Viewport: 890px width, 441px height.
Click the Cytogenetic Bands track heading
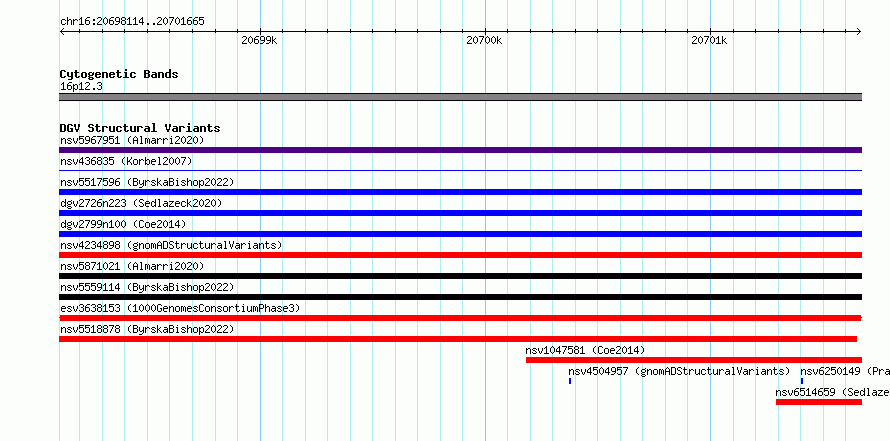point(119,74)
